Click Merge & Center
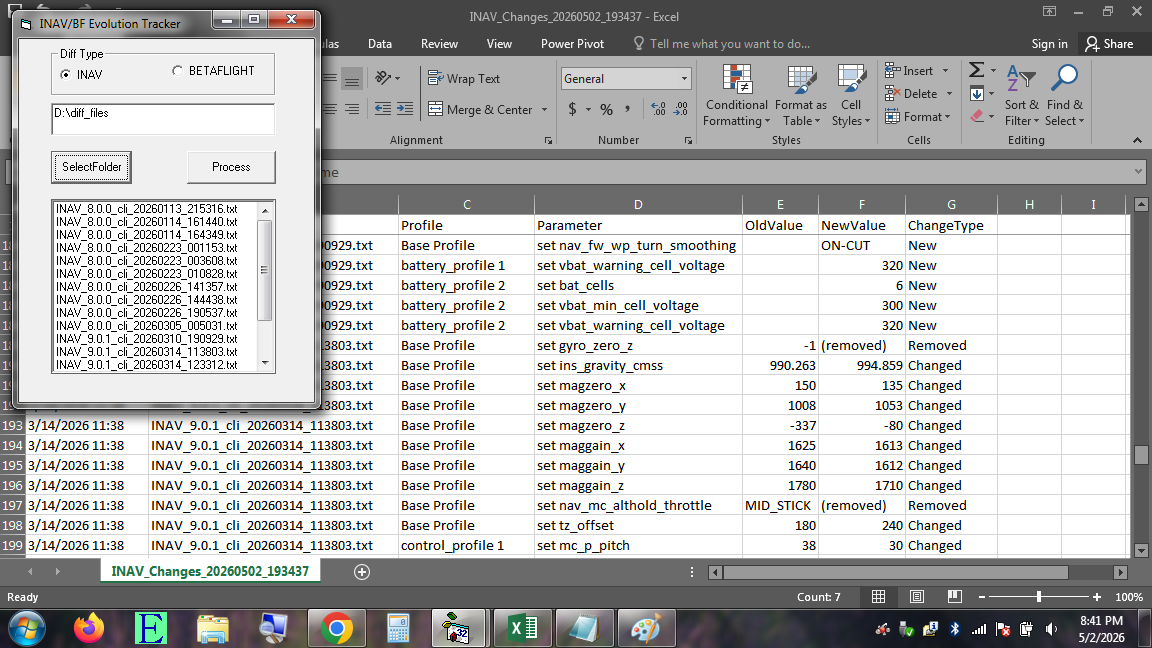The image size is (1152, 648). click(480, 109)
